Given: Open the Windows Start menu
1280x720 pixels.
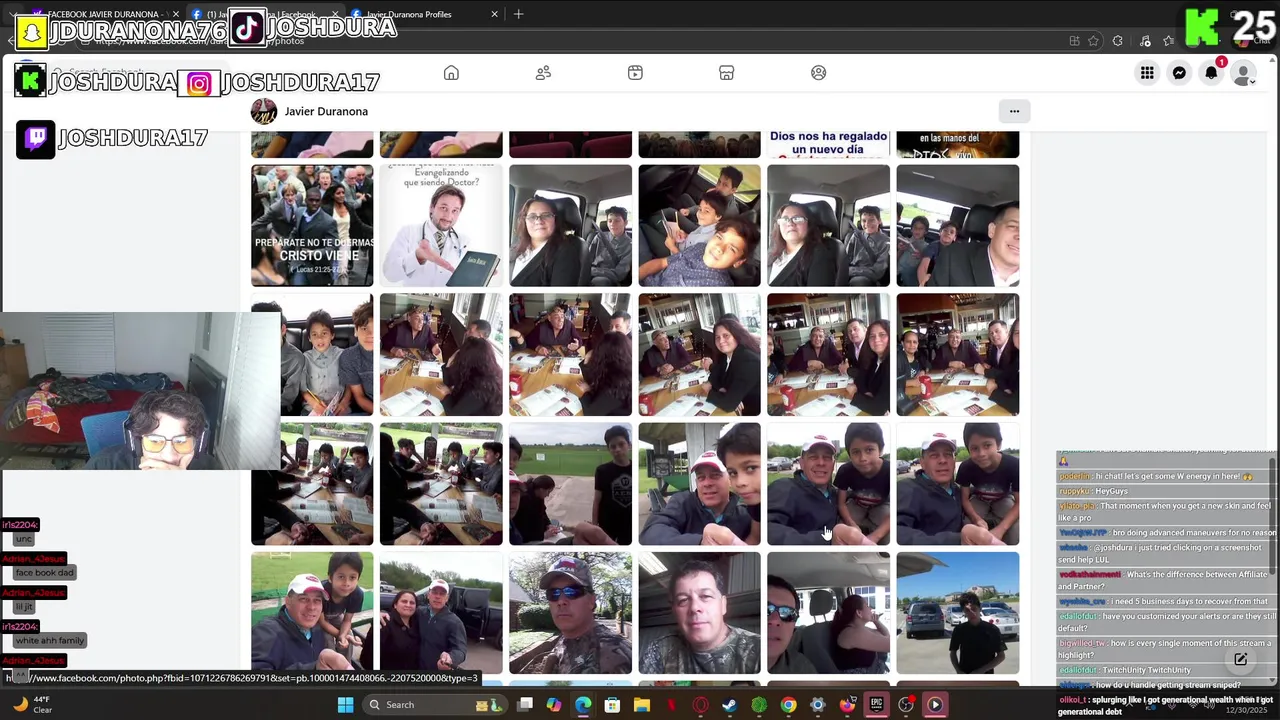Looking at the screenshot, I should 345,705.
